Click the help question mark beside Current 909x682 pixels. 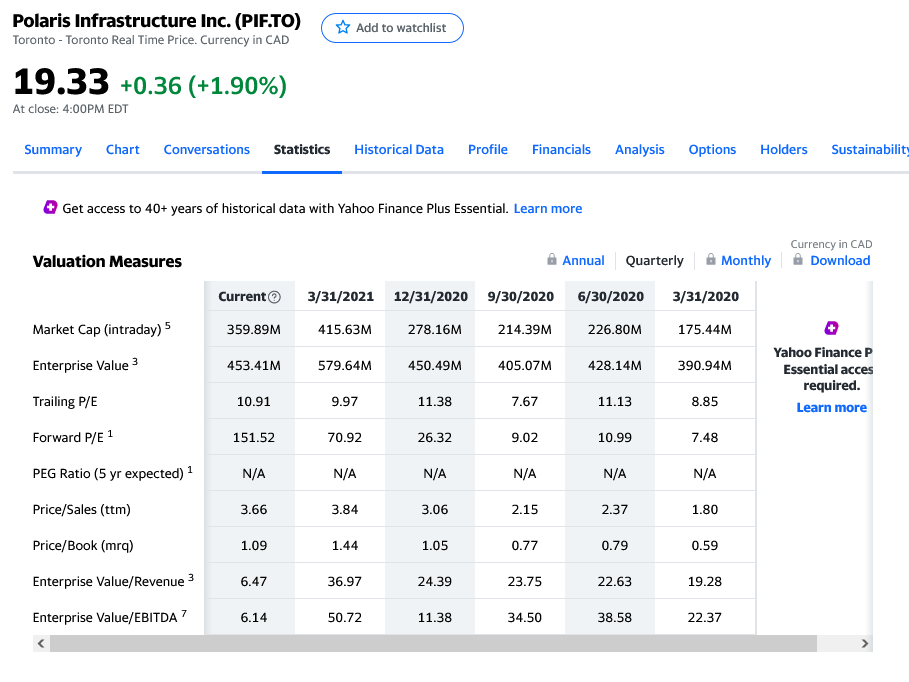(x=275, y=297)
